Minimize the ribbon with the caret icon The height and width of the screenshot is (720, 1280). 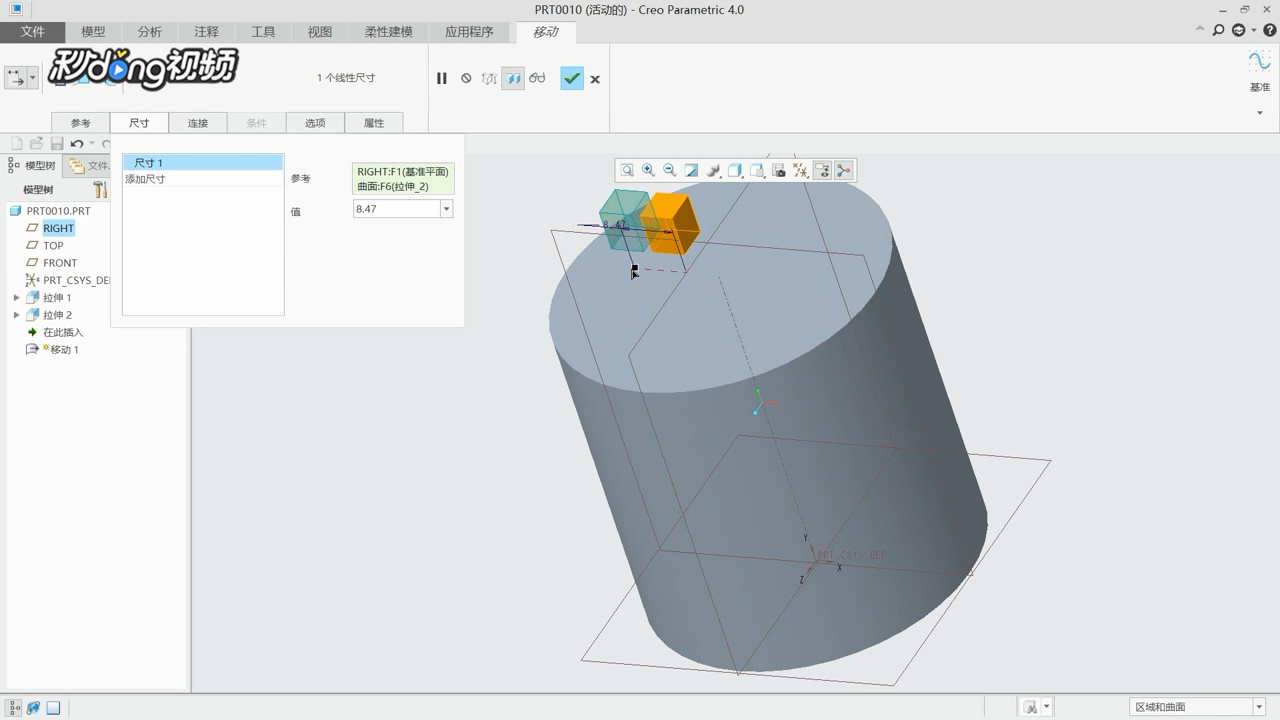click(1201, 31)
